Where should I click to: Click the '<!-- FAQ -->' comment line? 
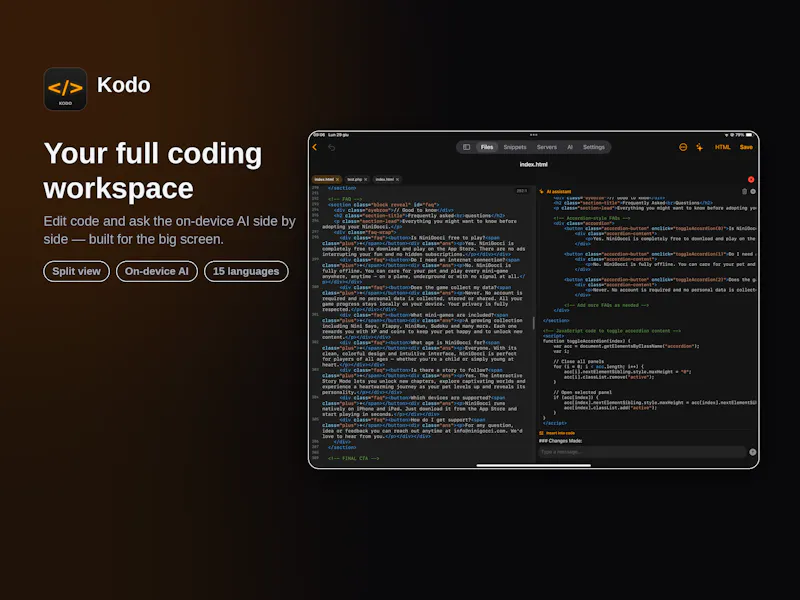coord(345,199)
